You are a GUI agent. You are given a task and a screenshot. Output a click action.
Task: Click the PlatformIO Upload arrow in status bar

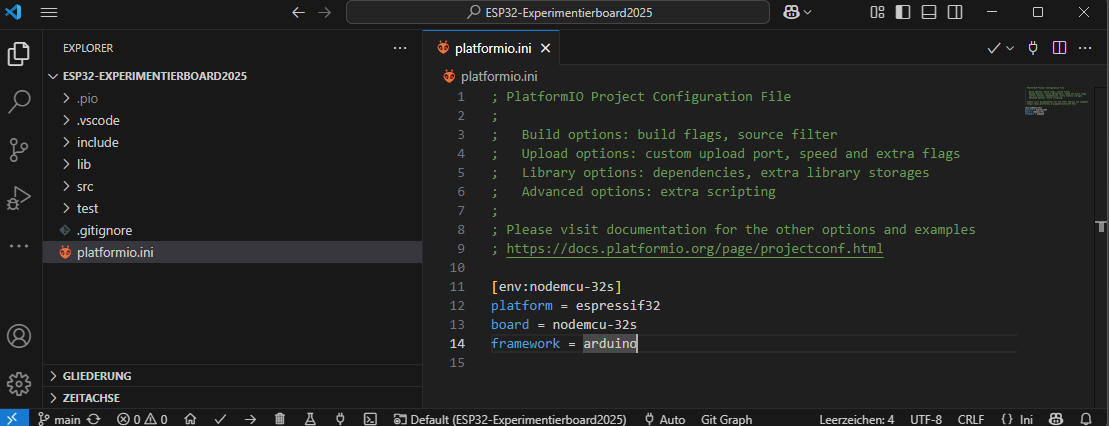pyautogui.click(x=250, y=419)
